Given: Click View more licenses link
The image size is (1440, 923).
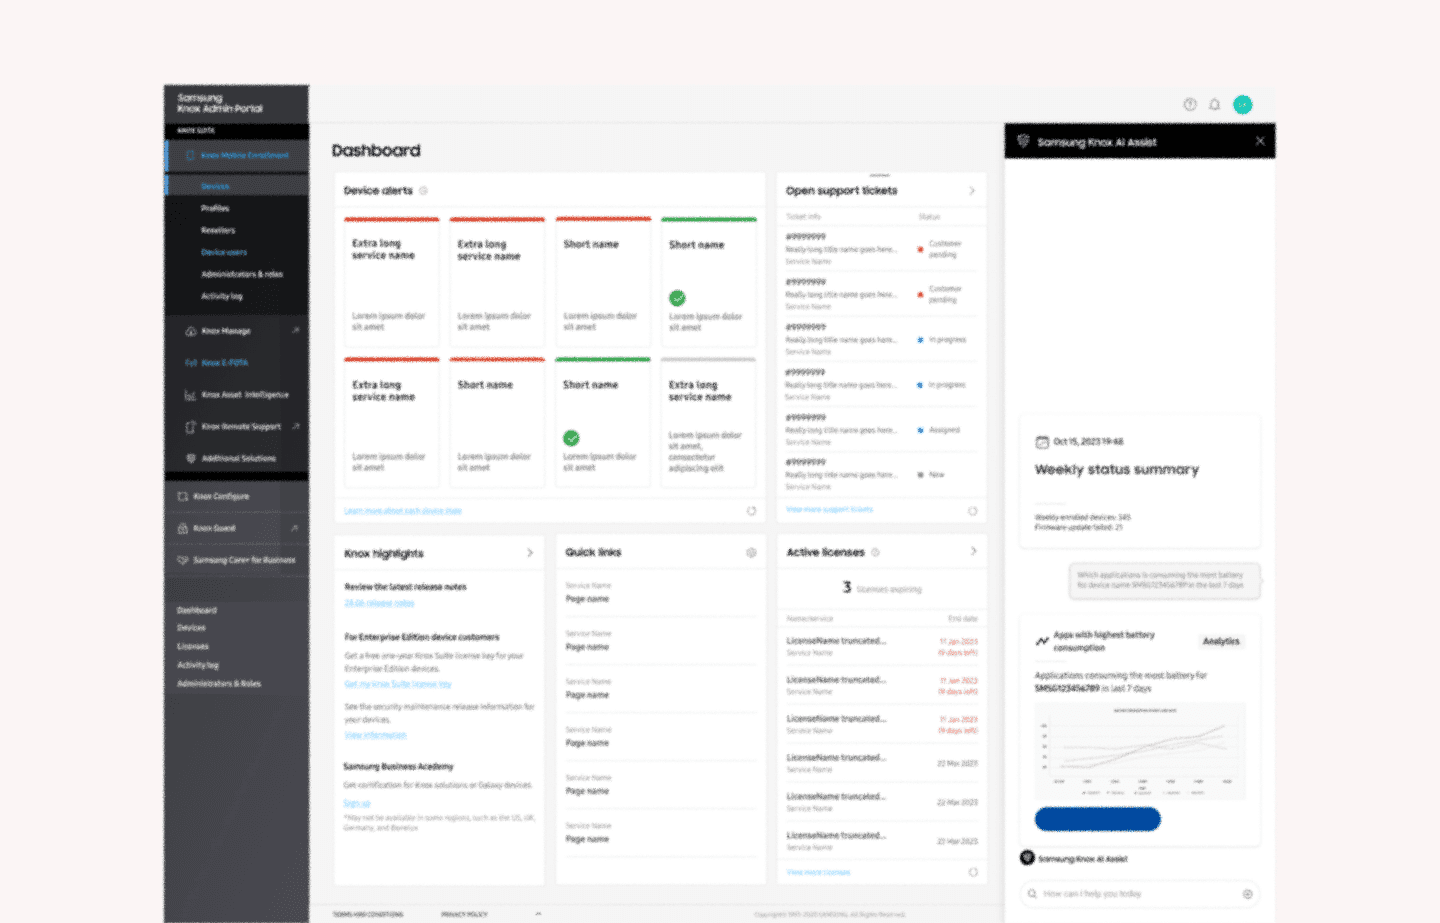Looking at the screenshot, I should tap(818, 872).
